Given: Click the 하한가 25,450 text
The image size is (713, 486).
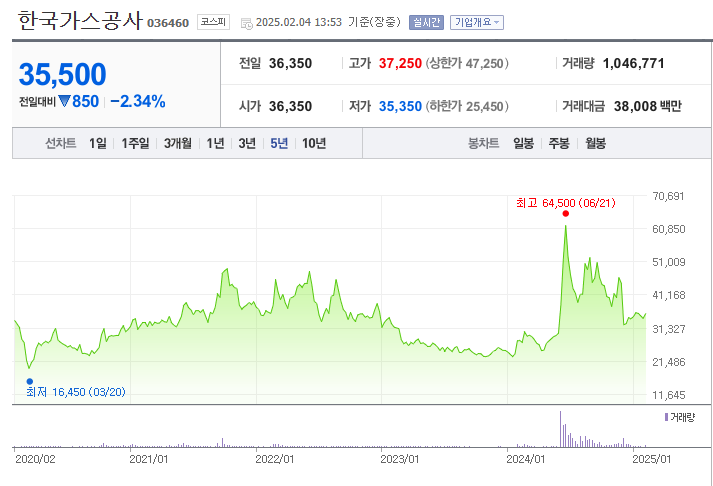Looking at the screenshot, I should [x=467, y=106].
